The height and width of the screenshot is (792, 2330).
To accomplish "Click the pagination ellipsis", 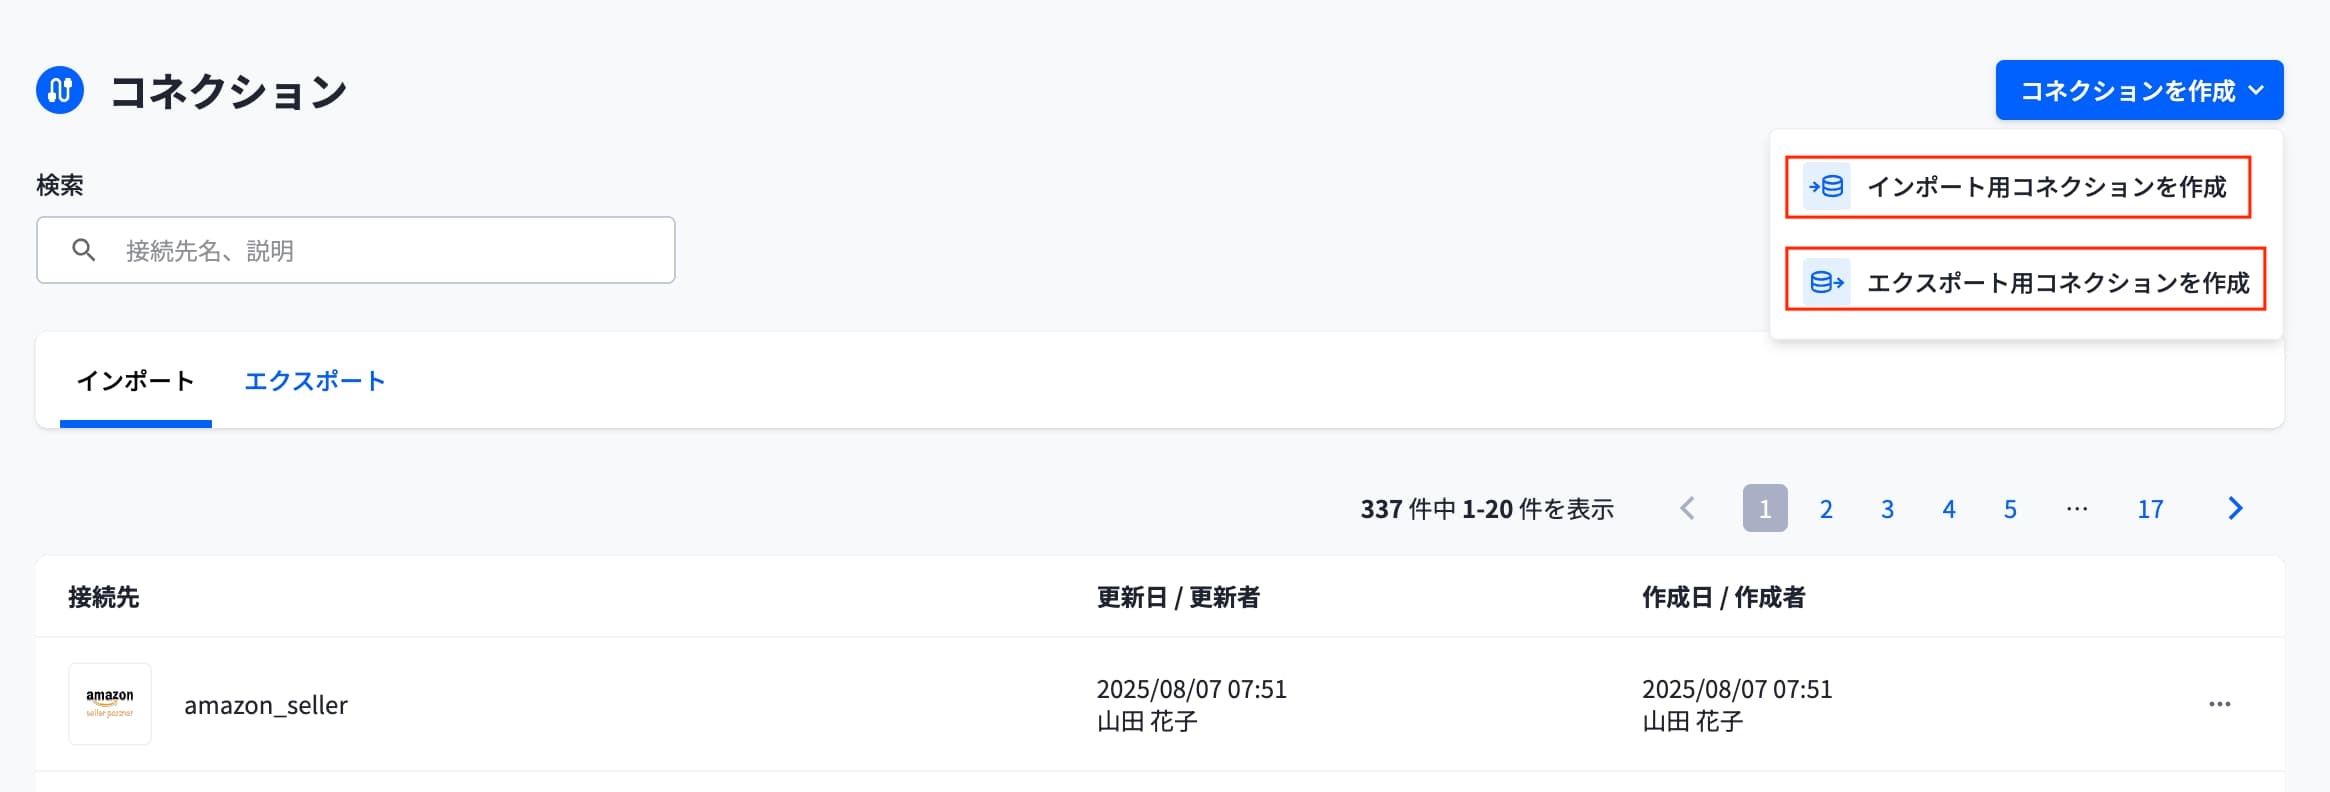I will point(2077,508).
